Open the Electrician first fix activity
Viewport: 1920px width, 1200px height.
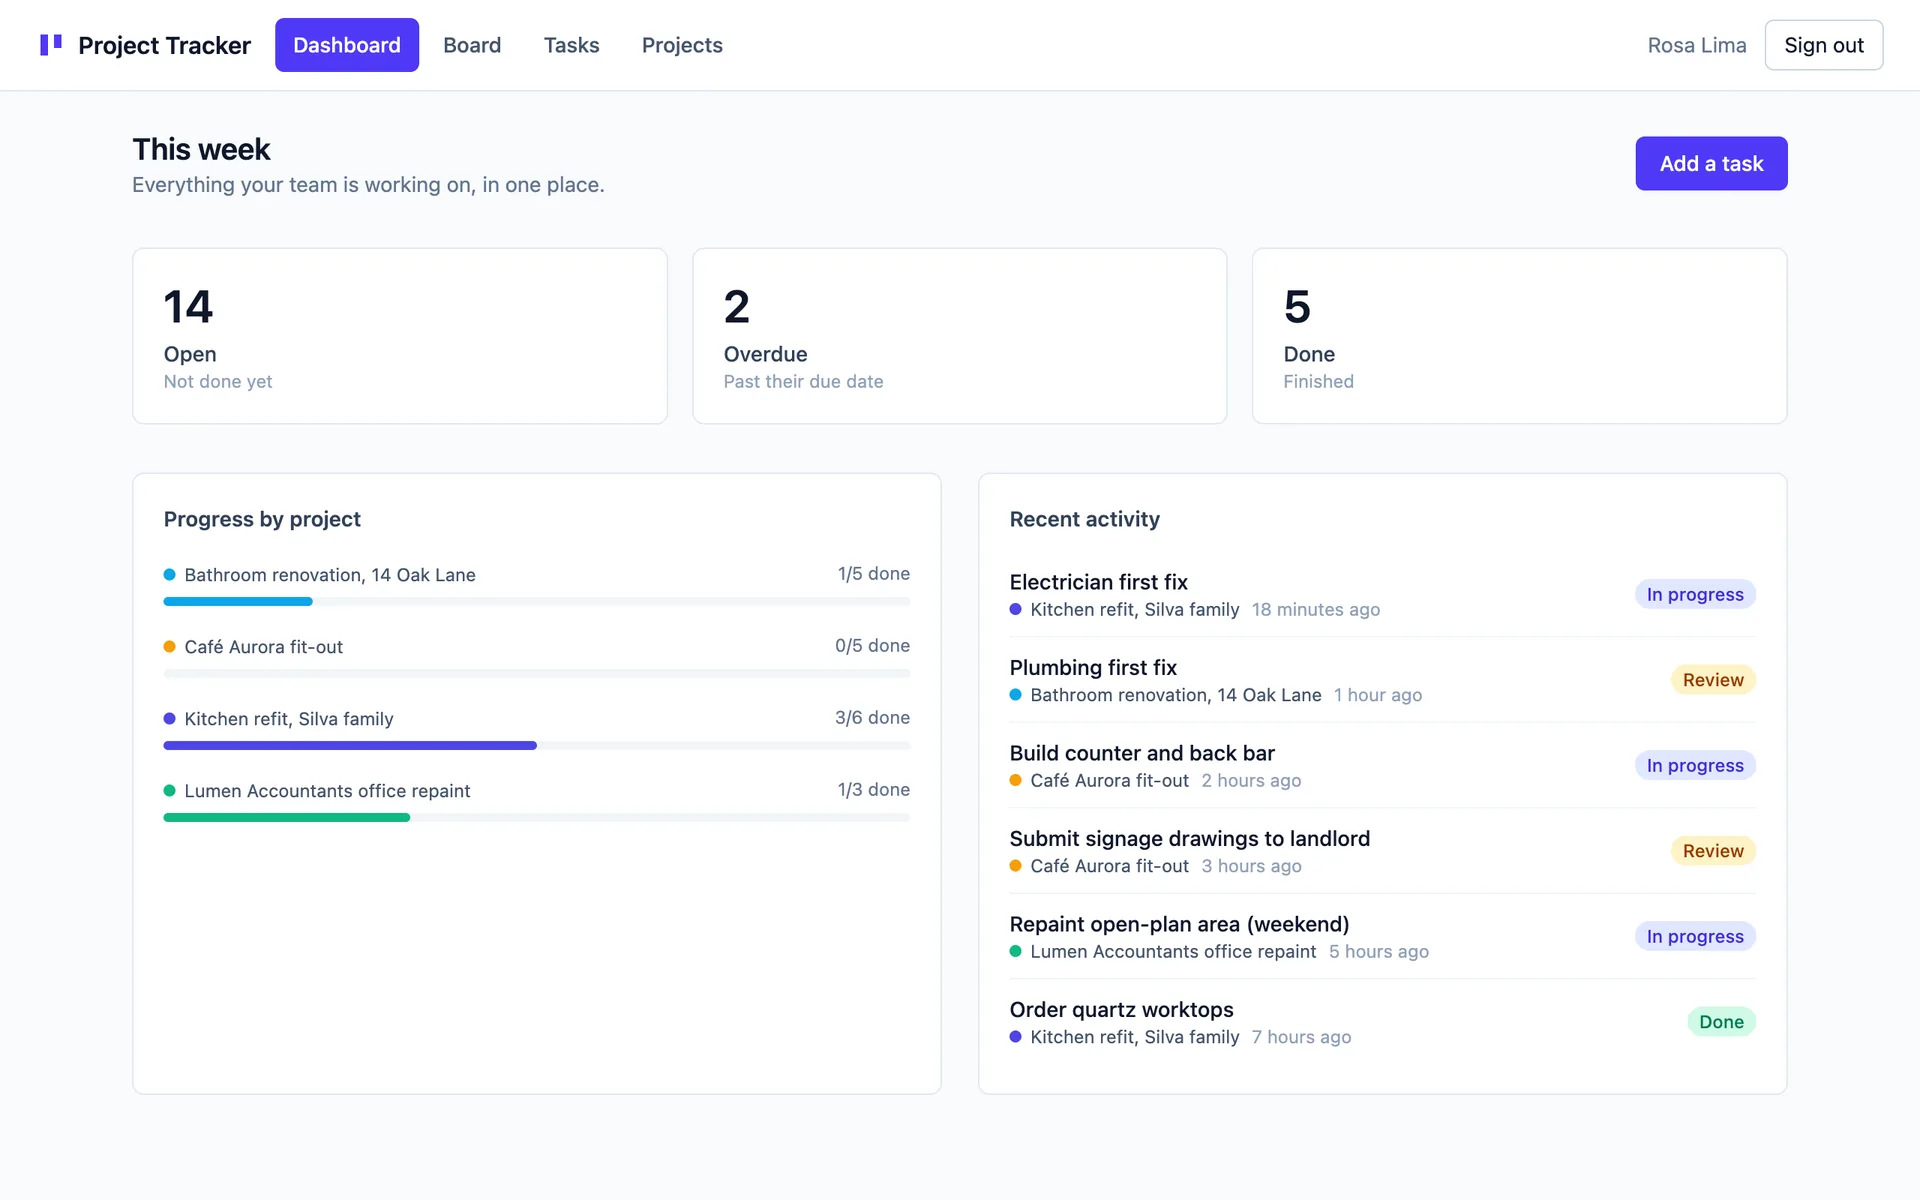point(1383,594)
